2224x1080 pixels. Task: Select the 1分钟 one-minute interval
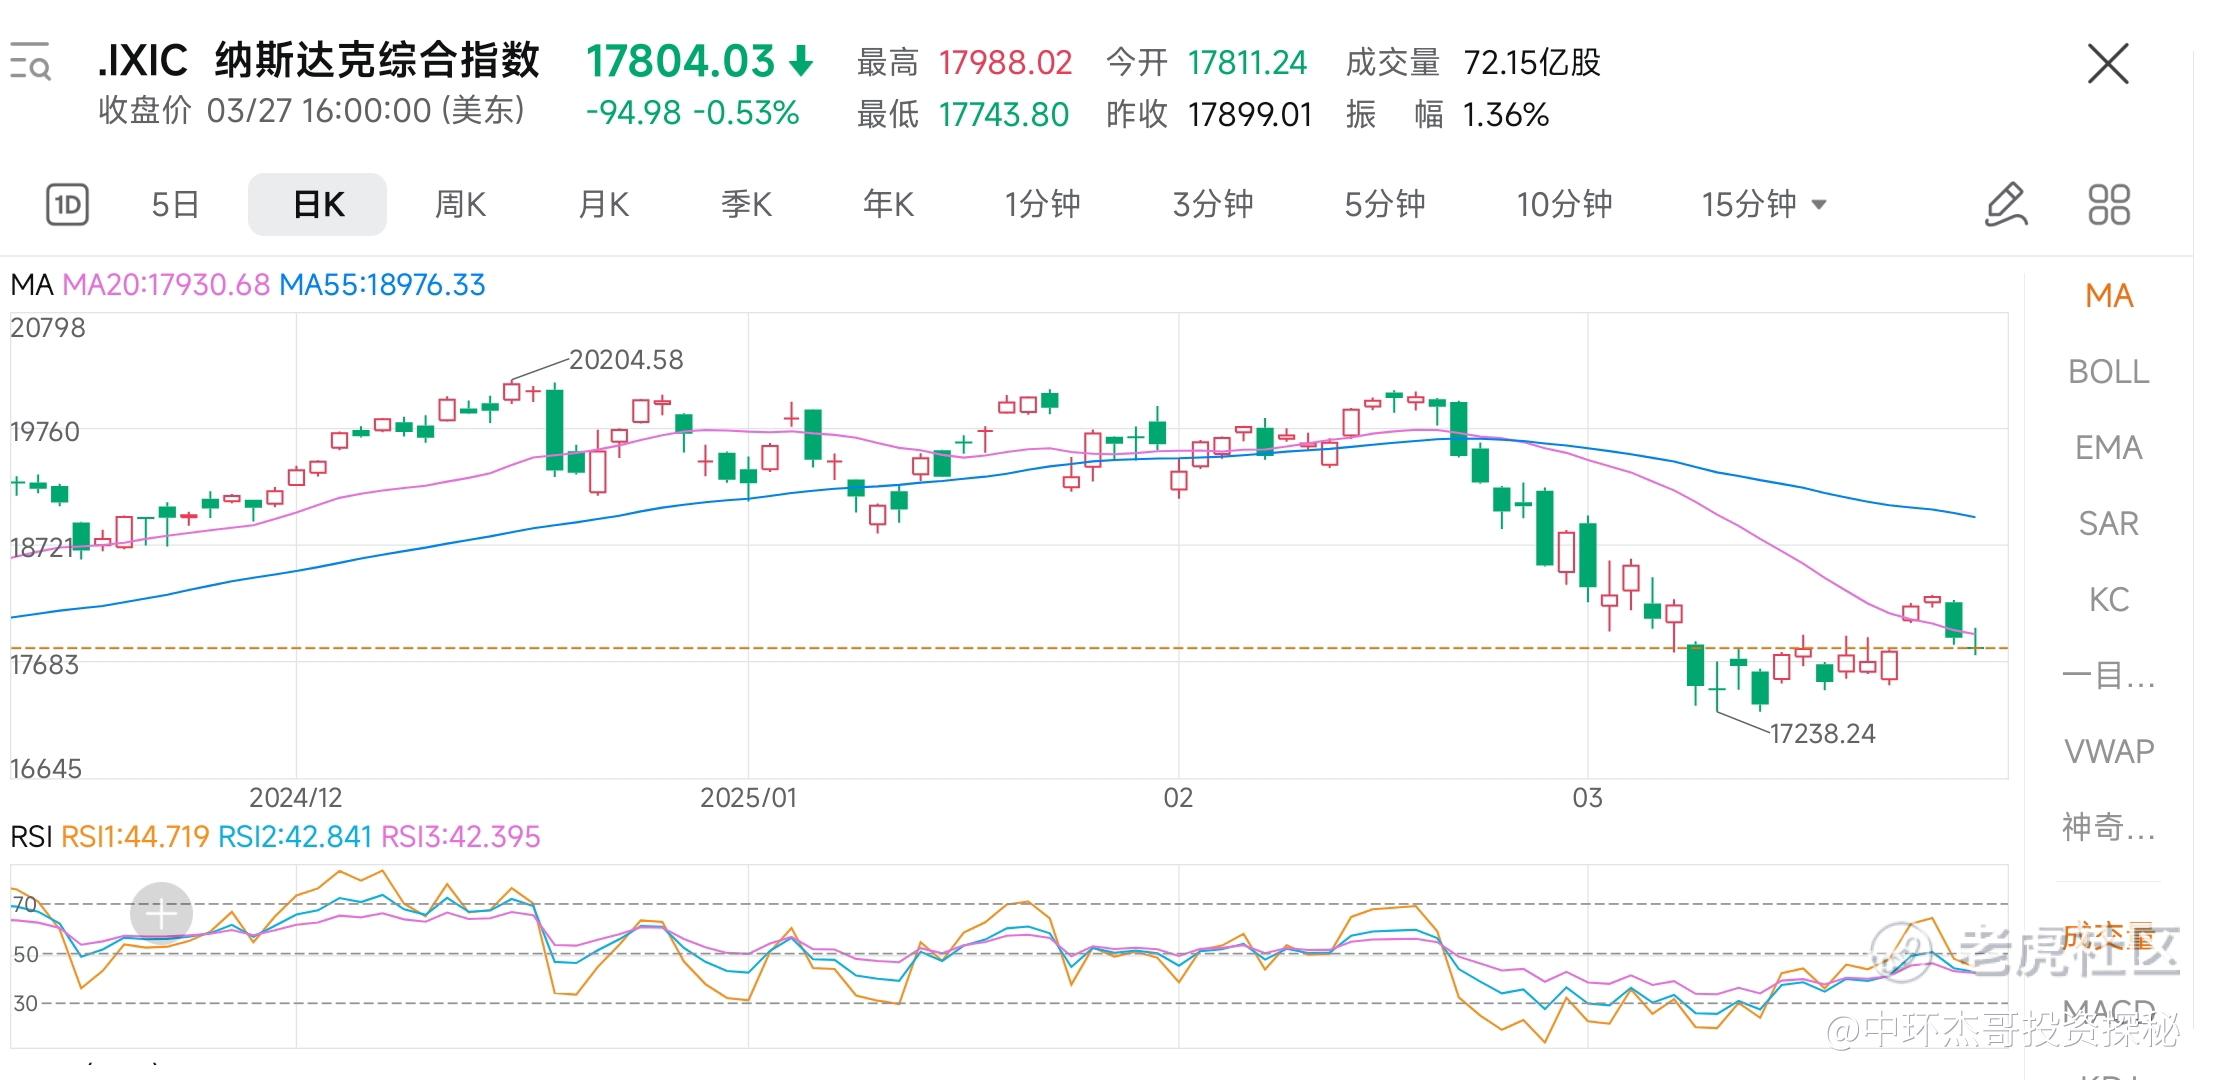click(1042, 205)
